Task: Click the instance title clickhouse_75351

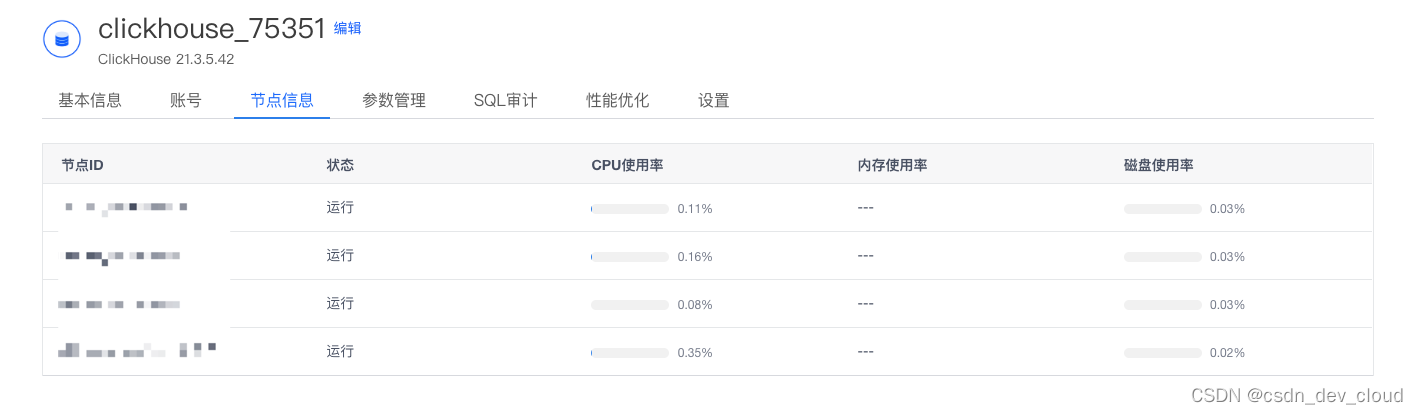Action: (x=212, y=29)
